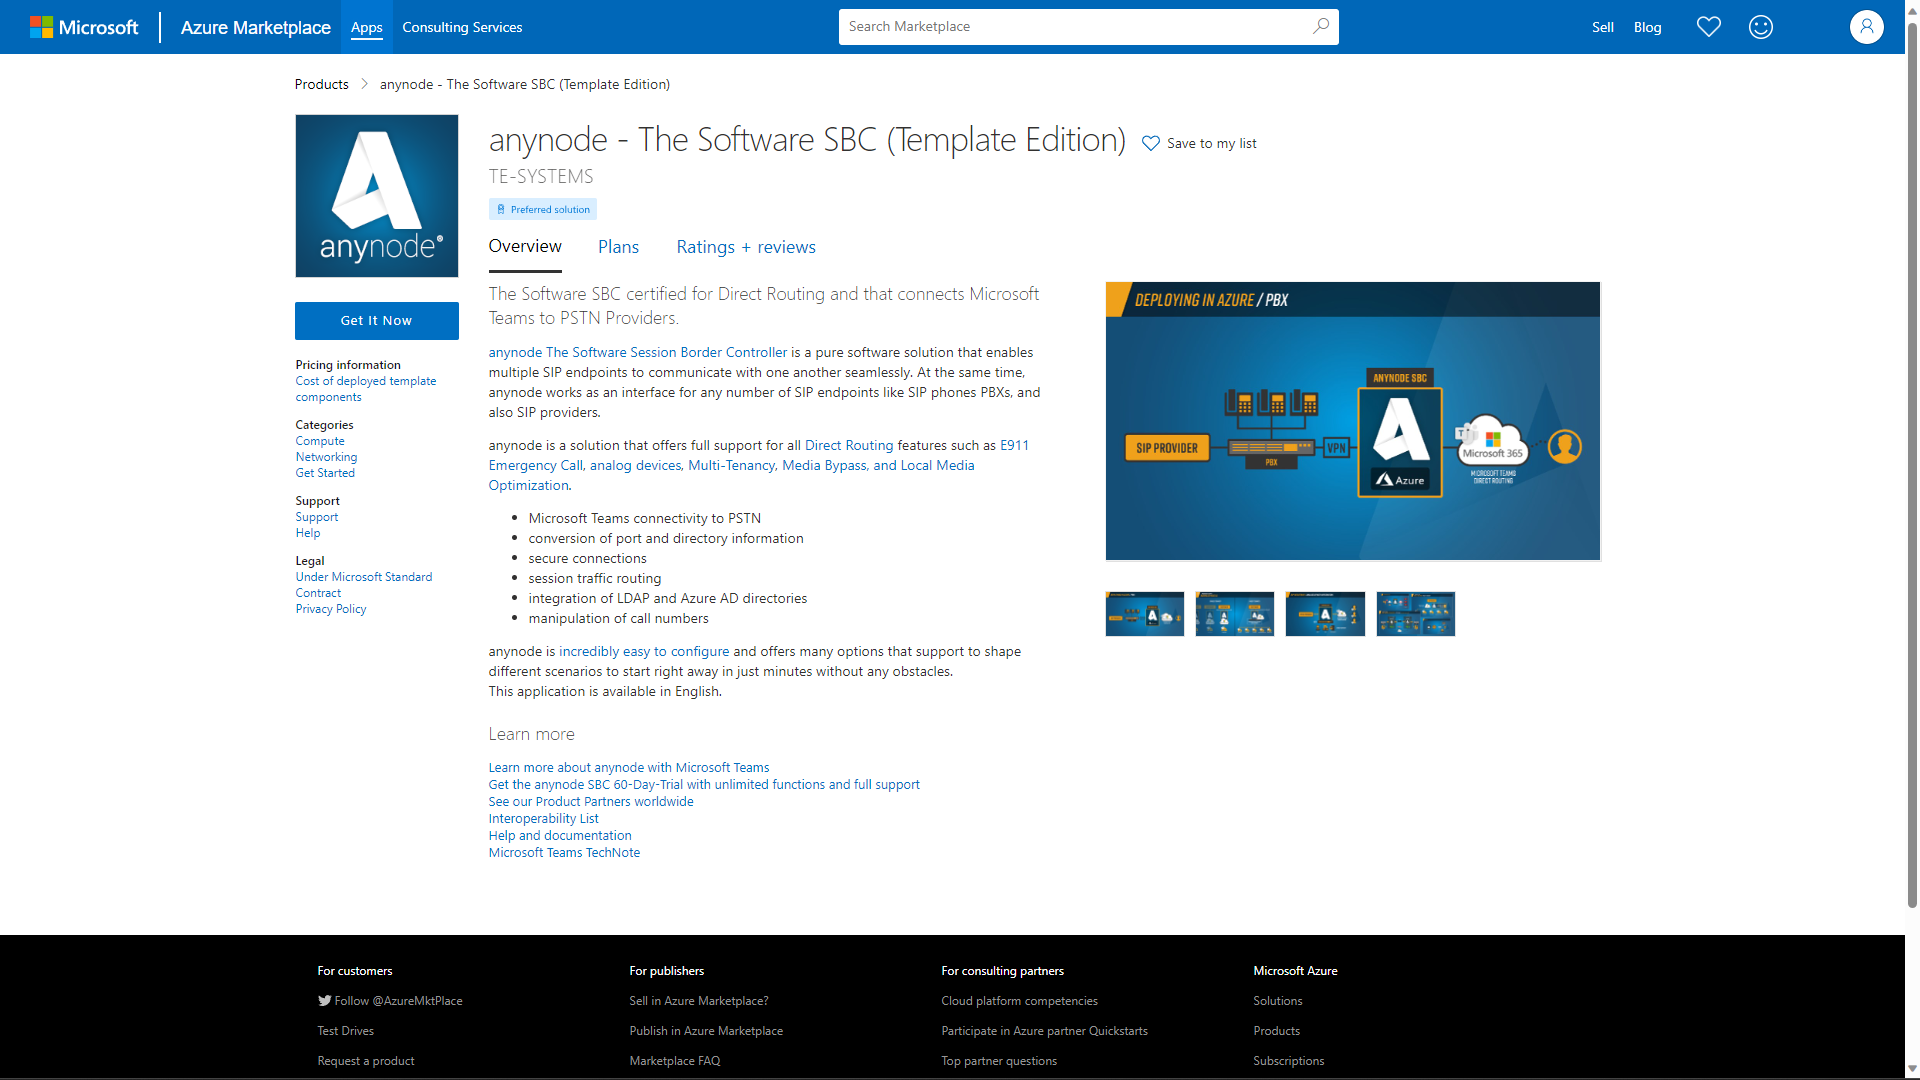Image resolution: width=1920 pixels, height=1080 pixels.
Task: Go to Azure Marketplace home
Action: 255,27
